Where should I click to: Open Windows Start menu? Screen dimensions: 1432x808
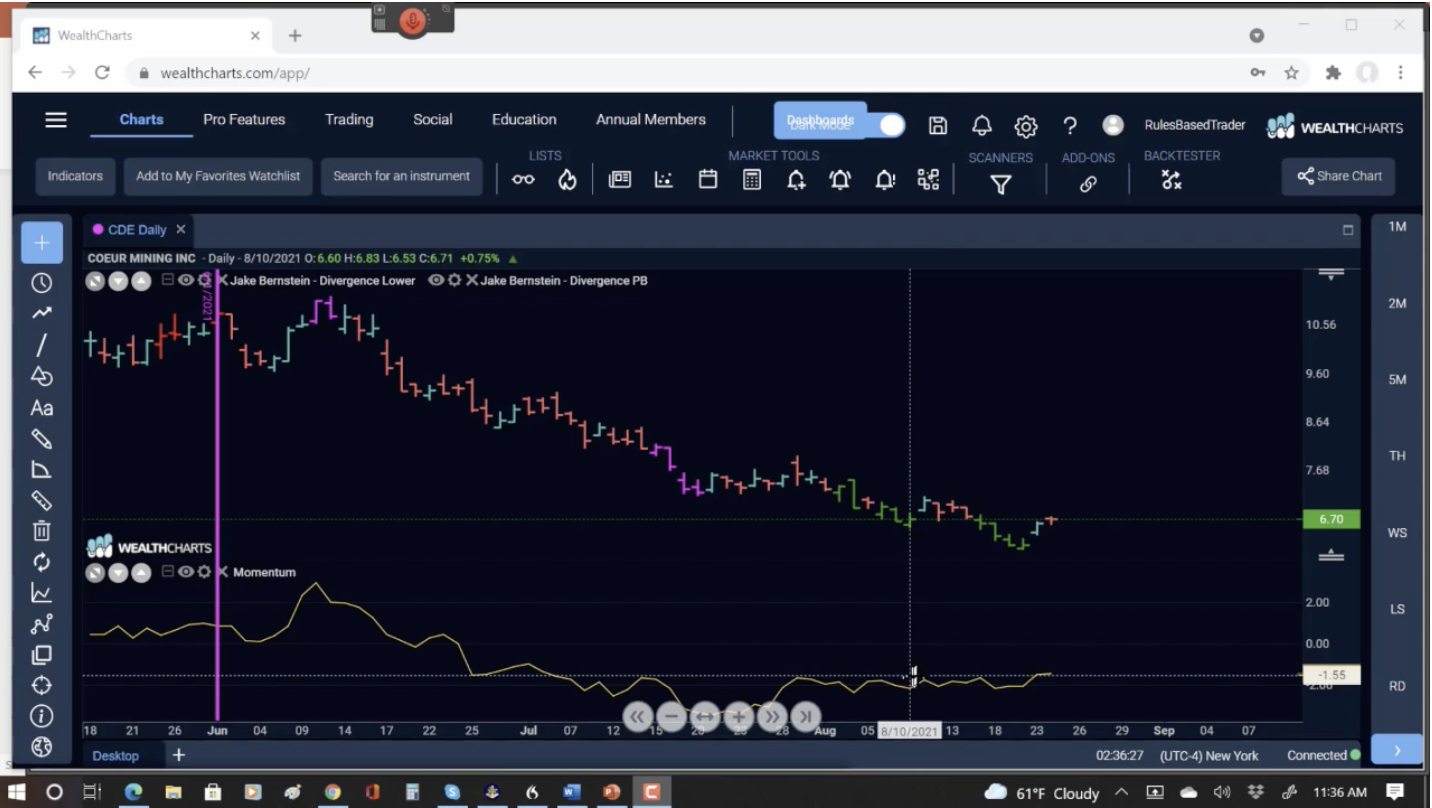click(17, 792)
